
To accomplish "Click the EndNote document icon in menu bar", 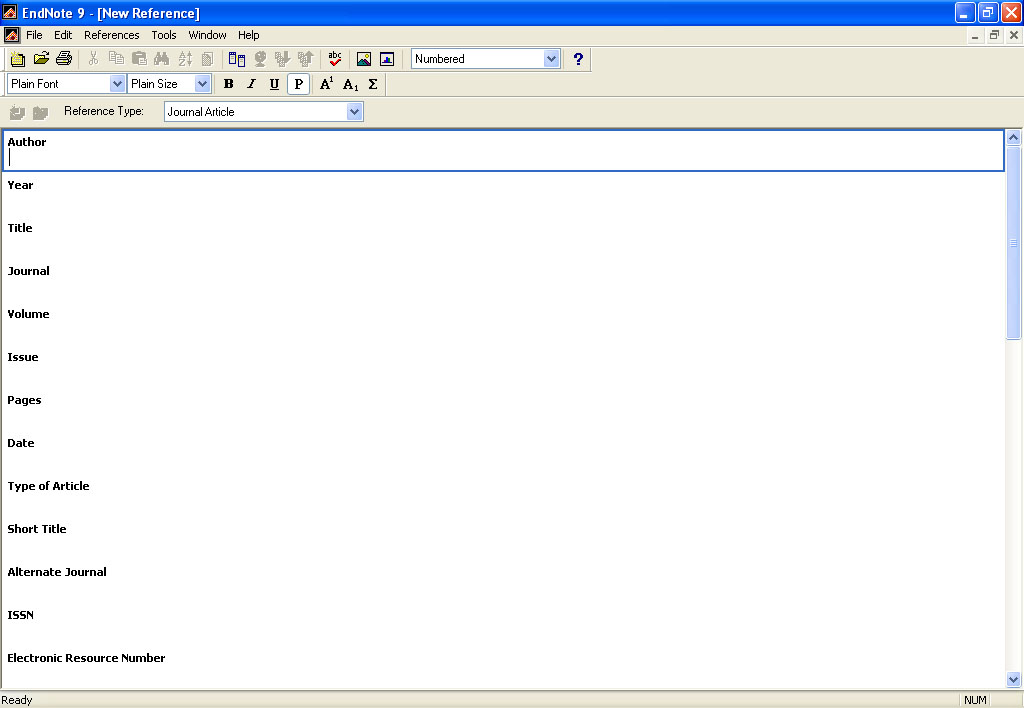I will pos(11,35).
